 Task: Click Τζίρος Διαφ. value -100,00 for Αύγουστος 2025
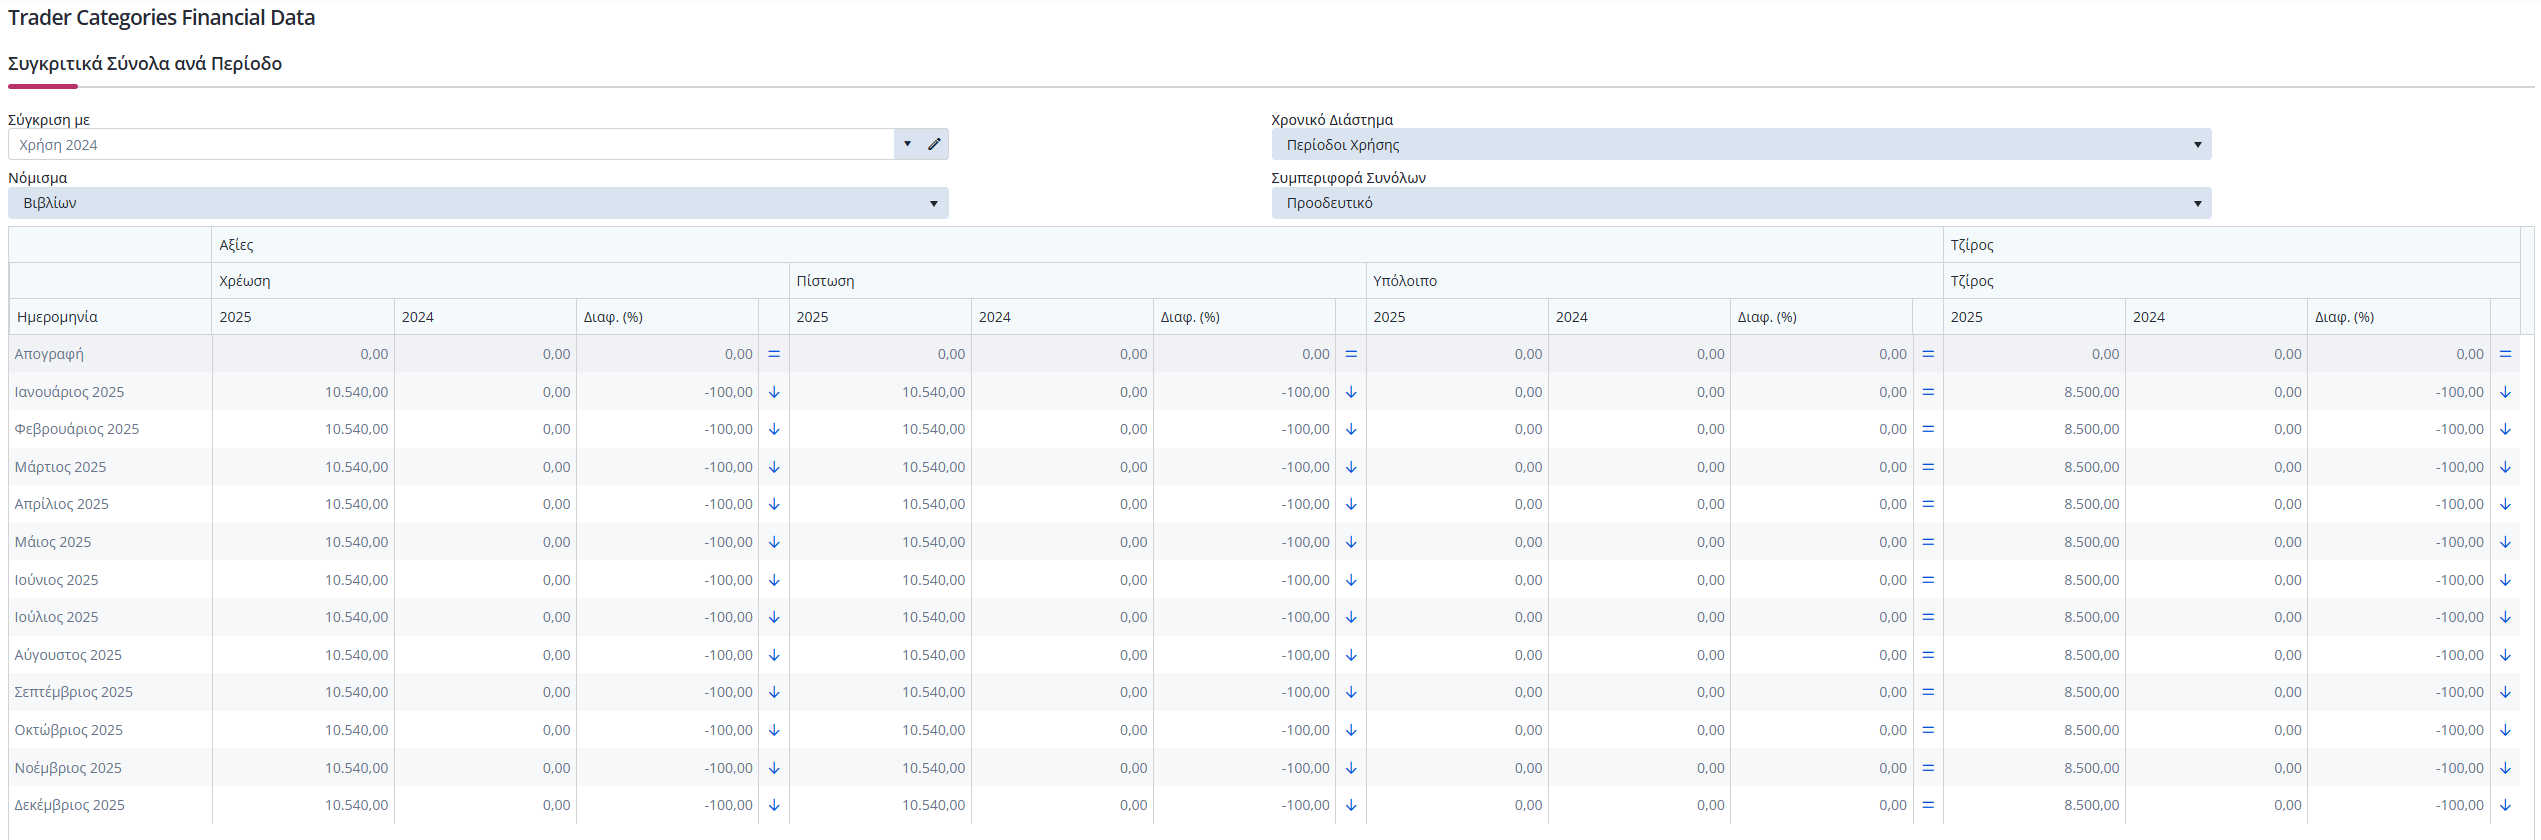coord(2459,655)
